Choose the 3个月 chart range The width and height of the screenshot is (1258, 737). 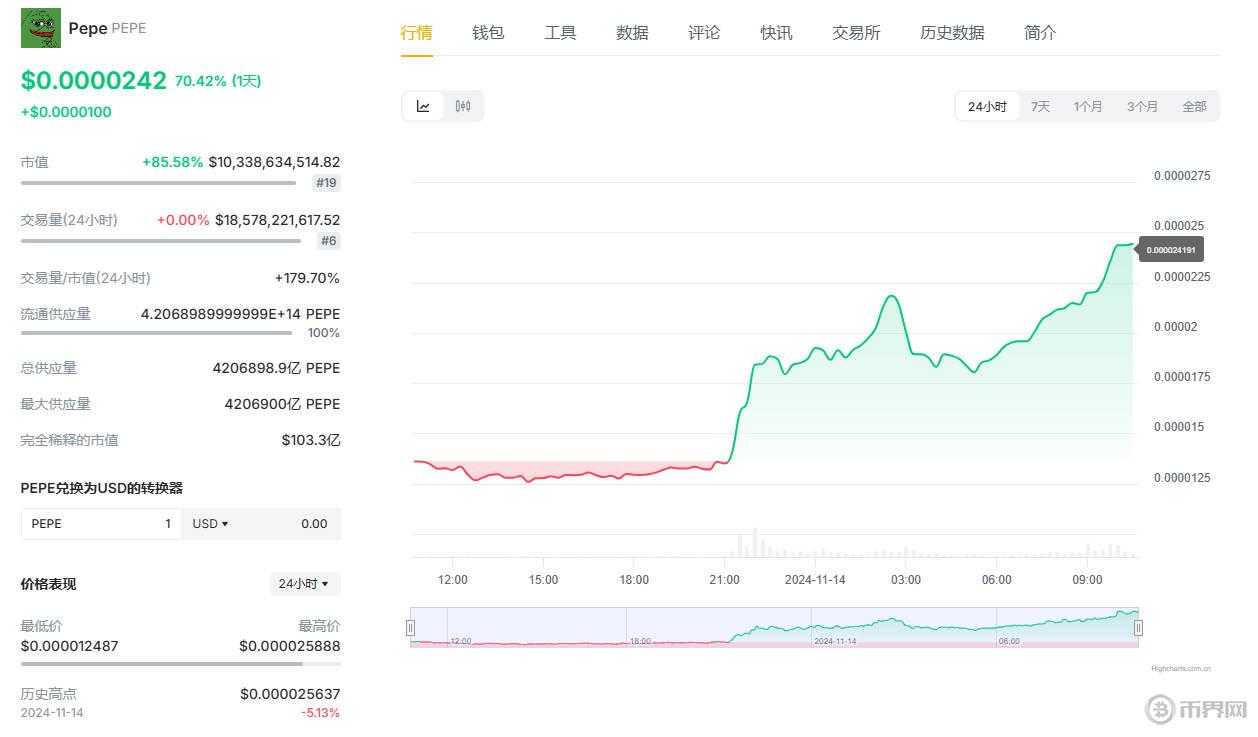[x=1142, y=106]
